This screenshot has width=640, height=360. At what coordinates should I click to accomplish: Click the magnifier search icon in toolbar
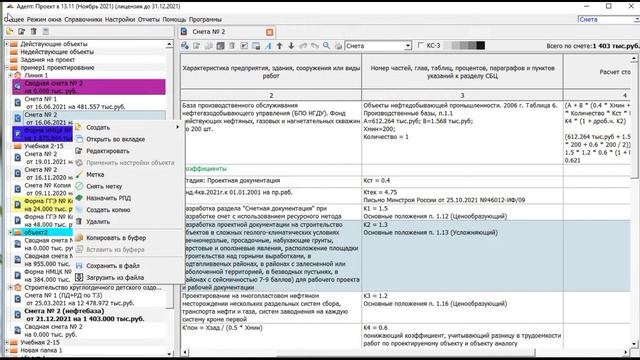point(327,46)
